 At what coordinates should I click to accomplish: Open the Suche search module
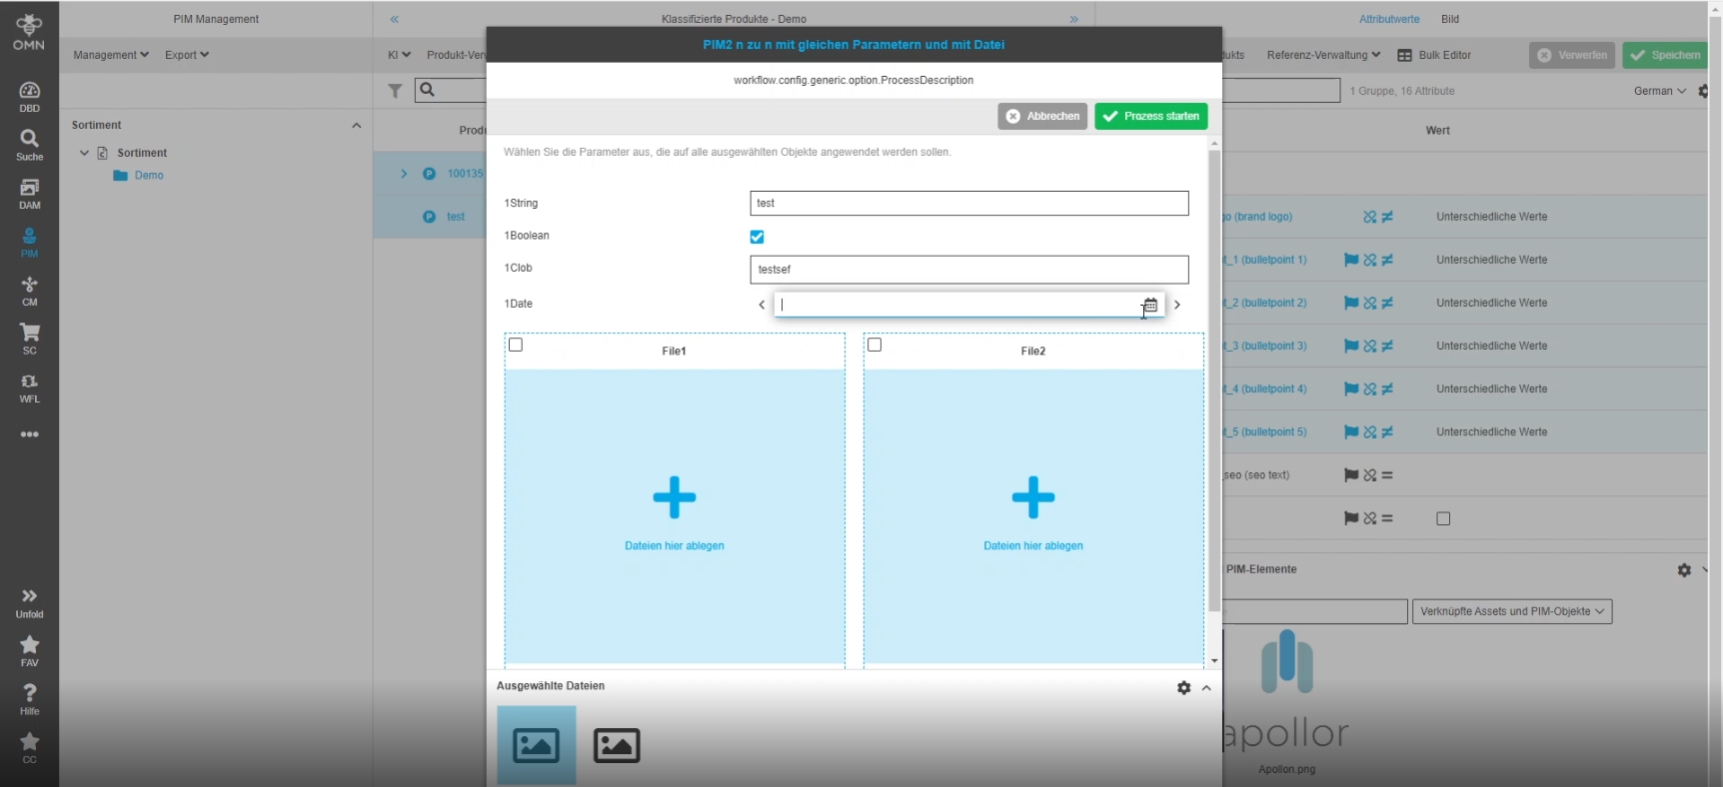point(29,145)
